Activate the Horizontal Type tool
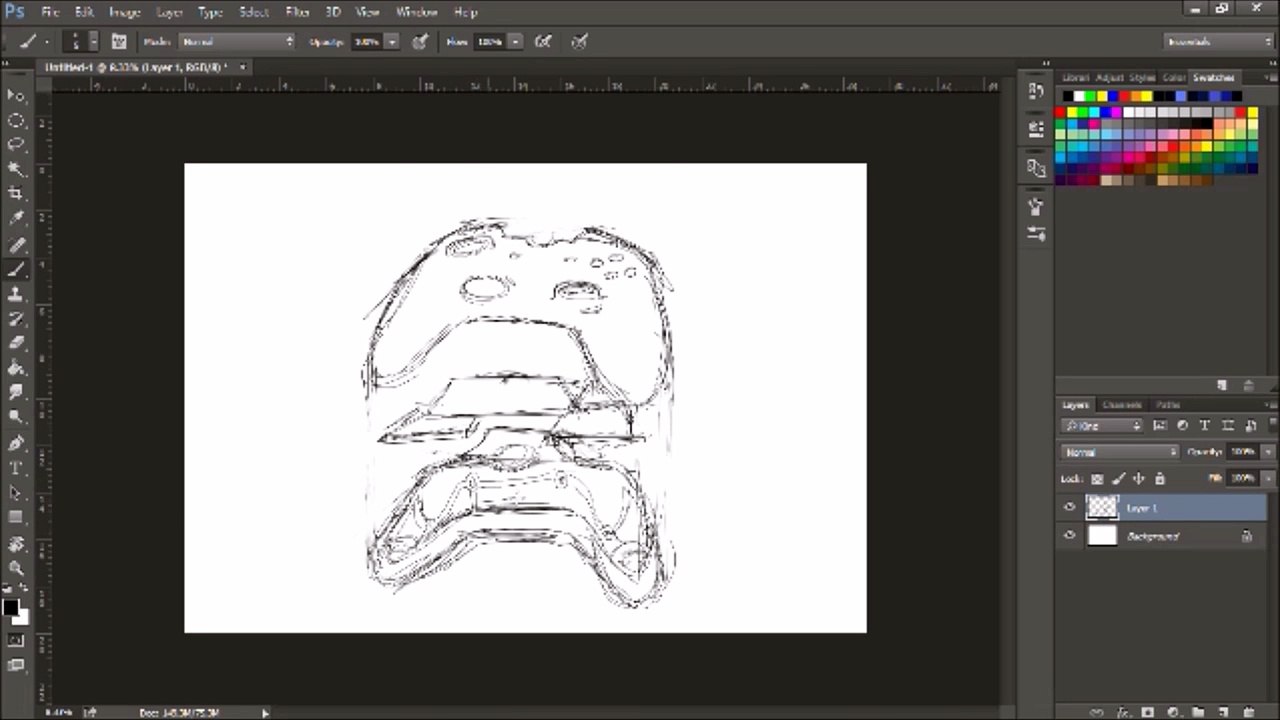This screenshot has width=1280, height=720. 16,468
